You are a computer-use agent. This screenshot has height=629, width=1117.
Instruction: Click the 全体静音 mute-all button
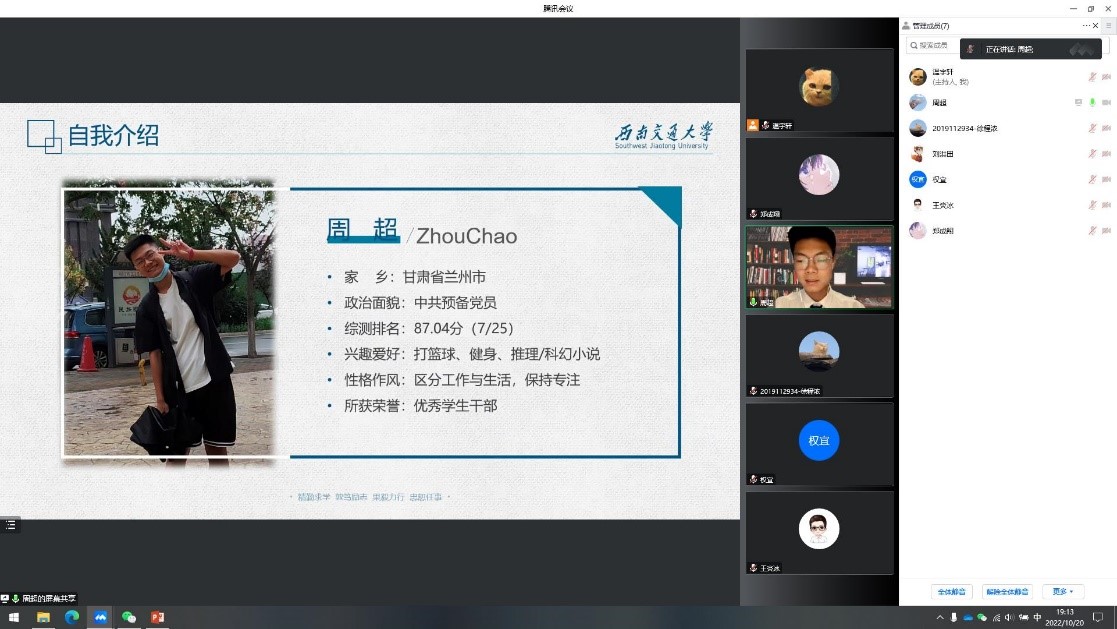(x=951, y=591)
